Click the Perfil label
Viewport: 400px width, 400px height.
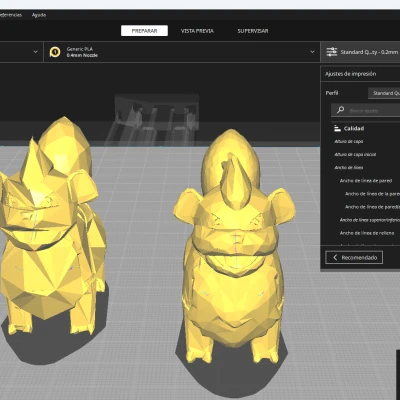(332, 93)
